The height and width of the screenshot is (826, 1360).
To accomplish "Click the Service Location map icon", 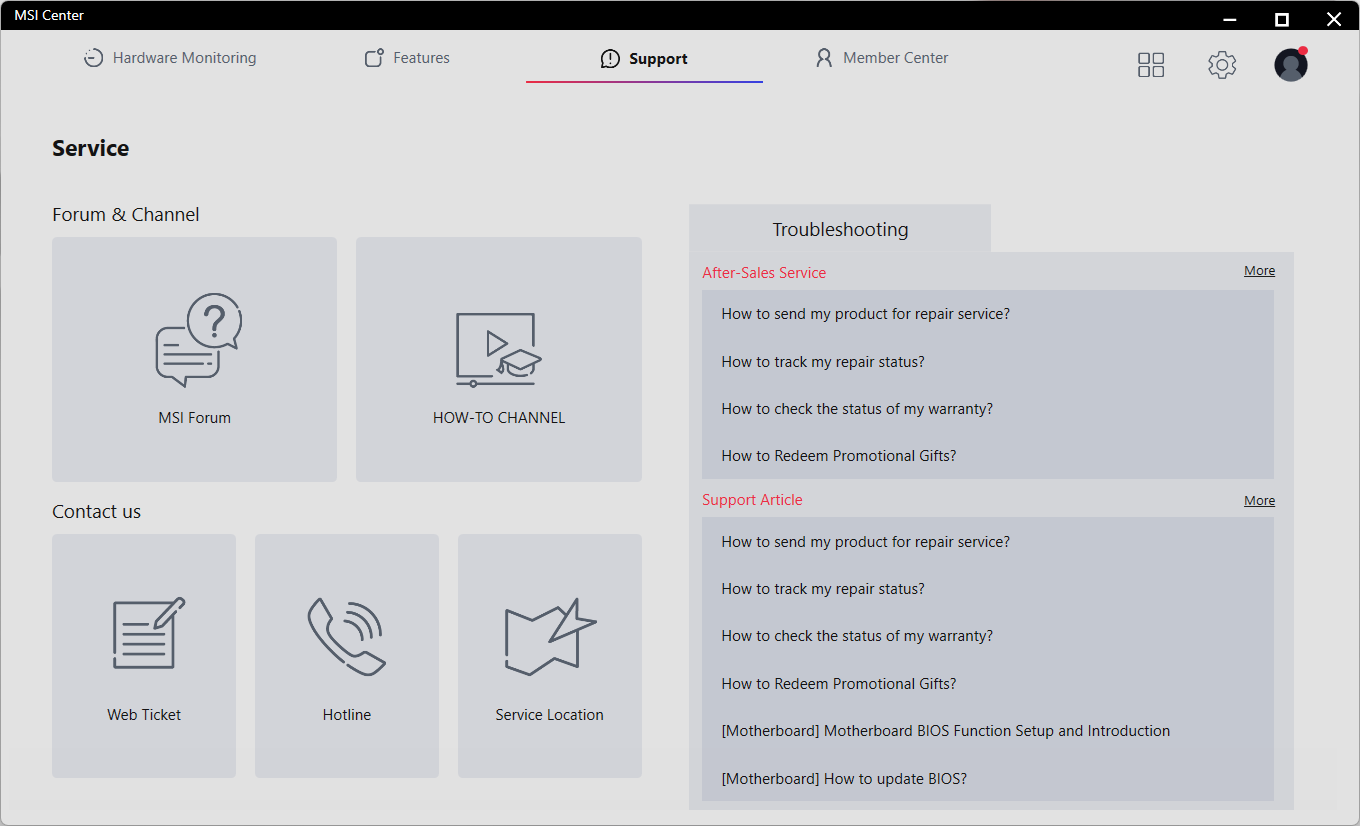I will [550, 636].
